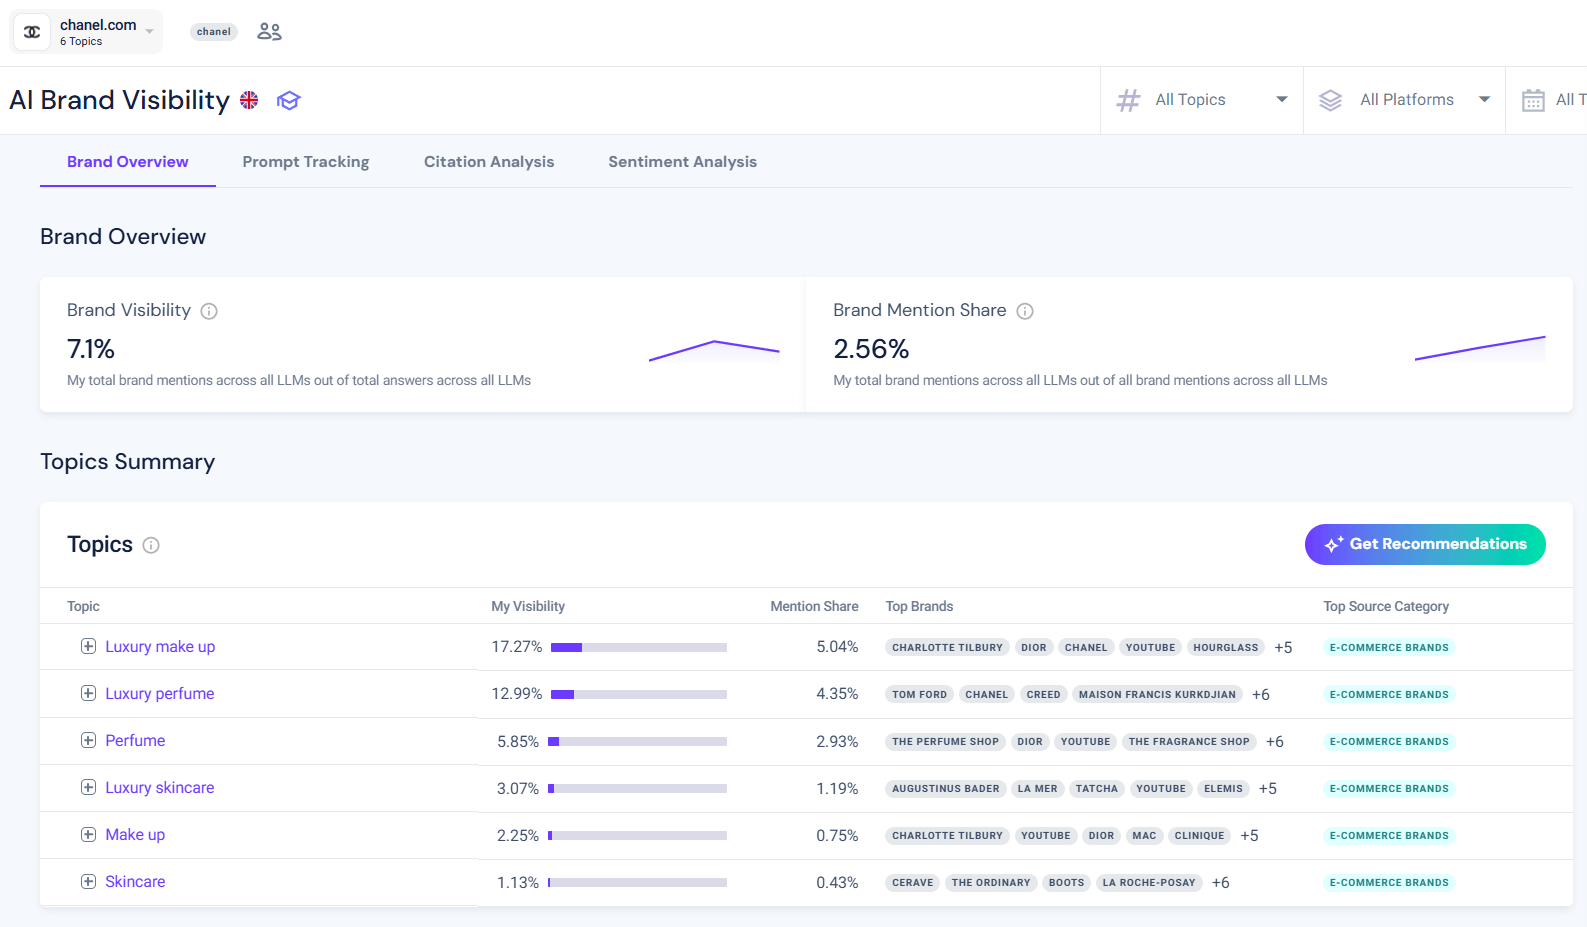The image size is (1587, 927).
Task: Click the CERAVE brand tag
Action: 912,883
